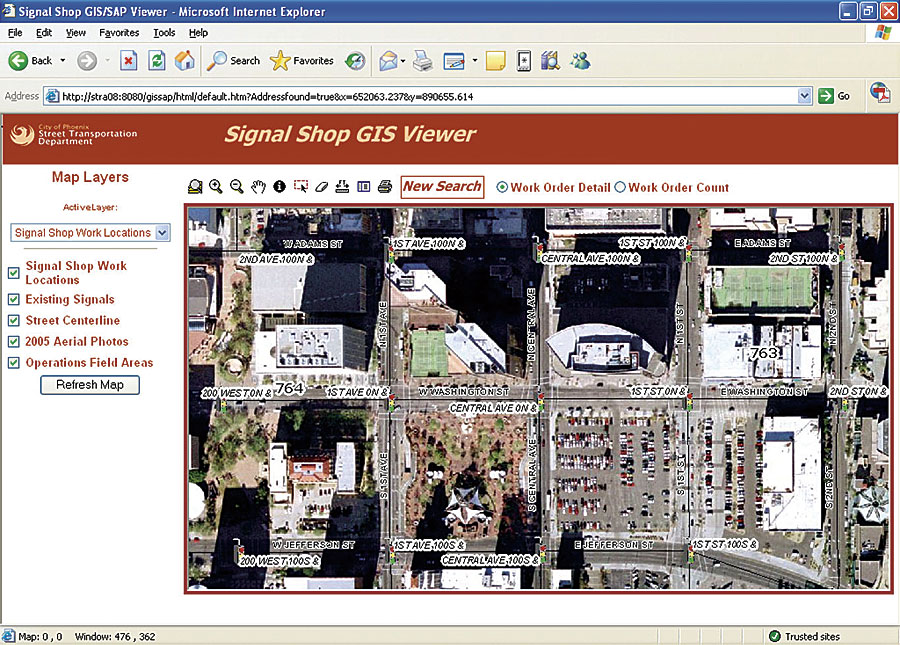Click the New Search button
The height and width of the screenshot is (645, 900).
coord(442,187)
